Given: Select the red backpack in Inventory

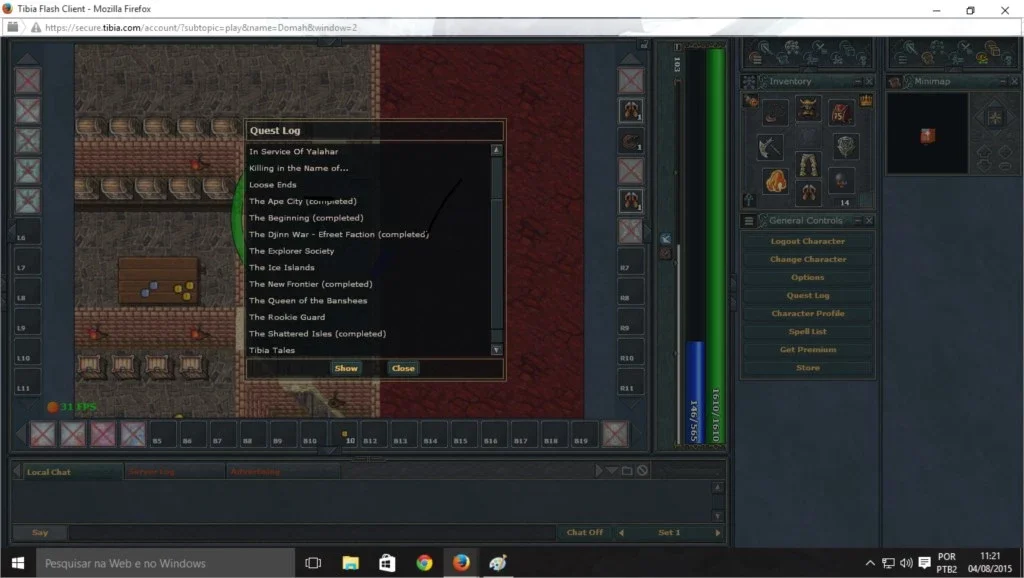Looking at the screenshot, I should [x=840, y=112].
